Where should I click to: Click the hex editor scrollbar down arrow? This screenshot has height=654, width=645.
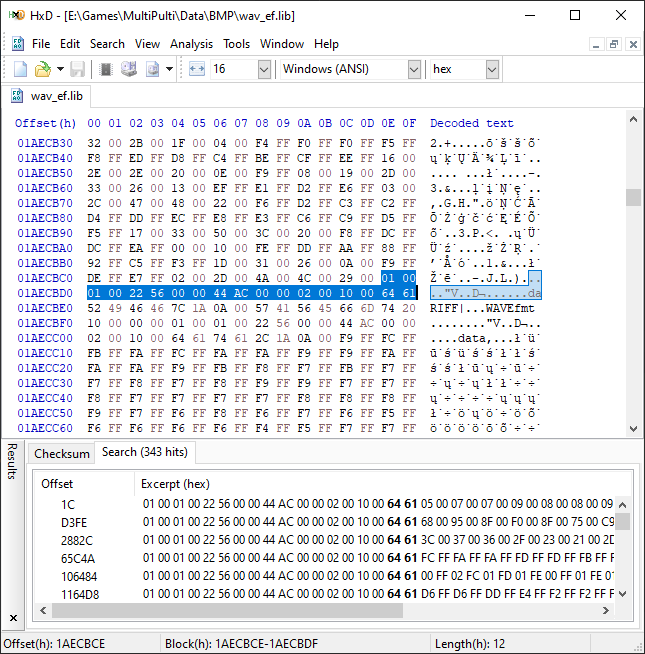(633, 428)
